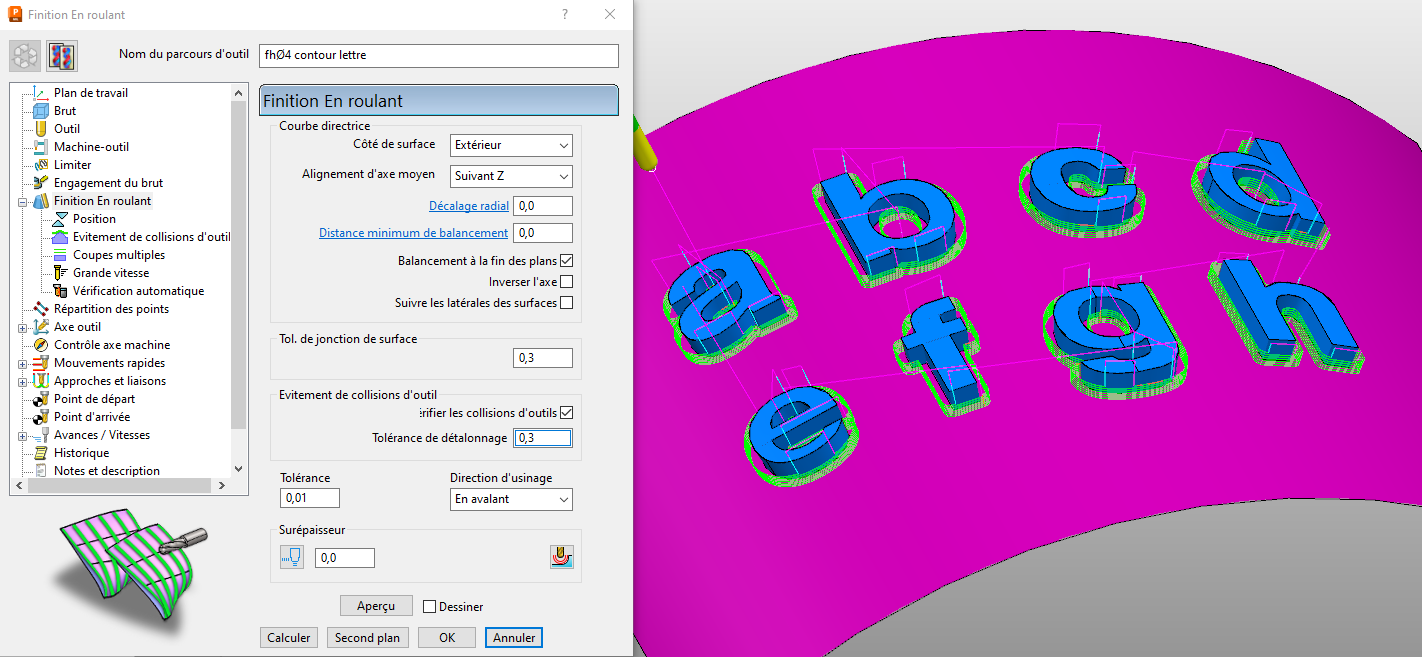Open the Direction d'usinage dropdown
This screenshot has height=657, width=1422.
[511, 499]
